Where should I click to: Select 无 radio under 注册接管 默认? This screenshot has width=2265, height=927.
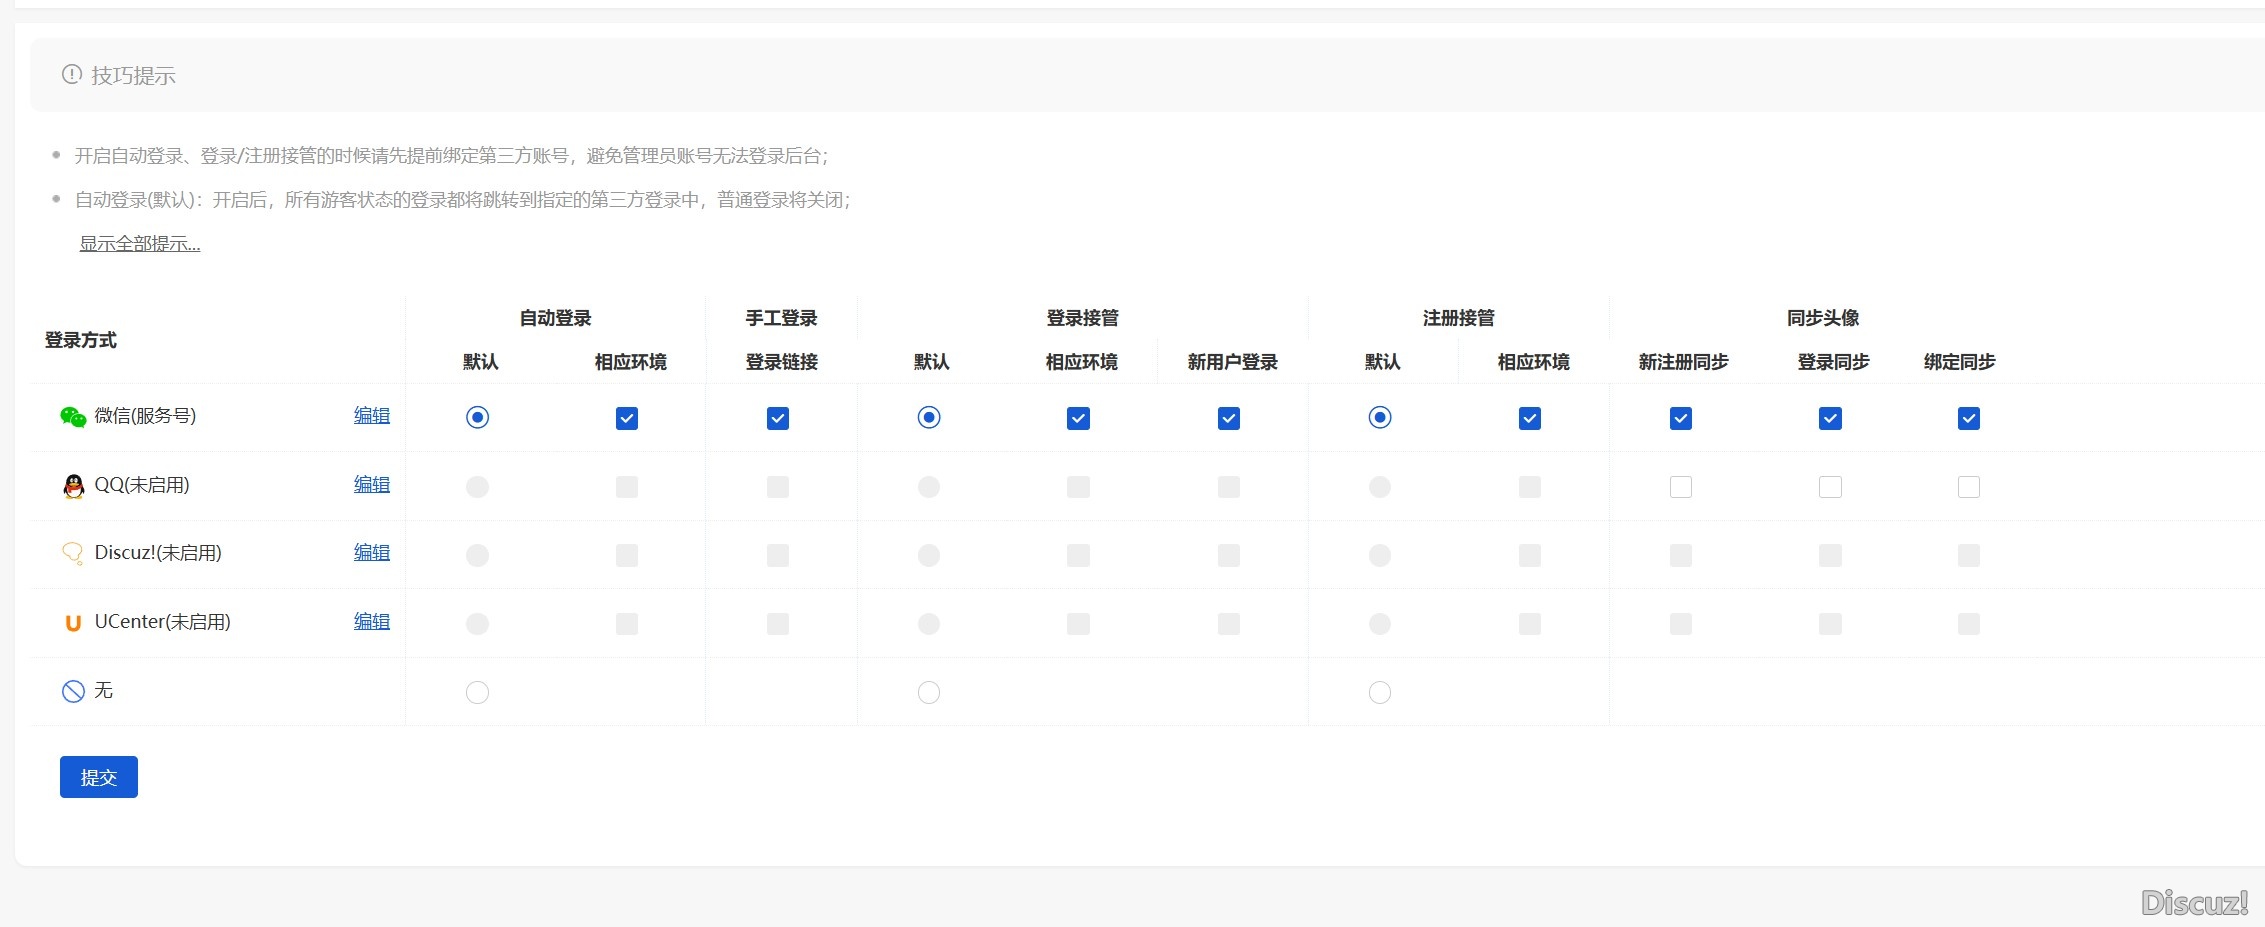pyautogui.click(x=1380, y=691)
